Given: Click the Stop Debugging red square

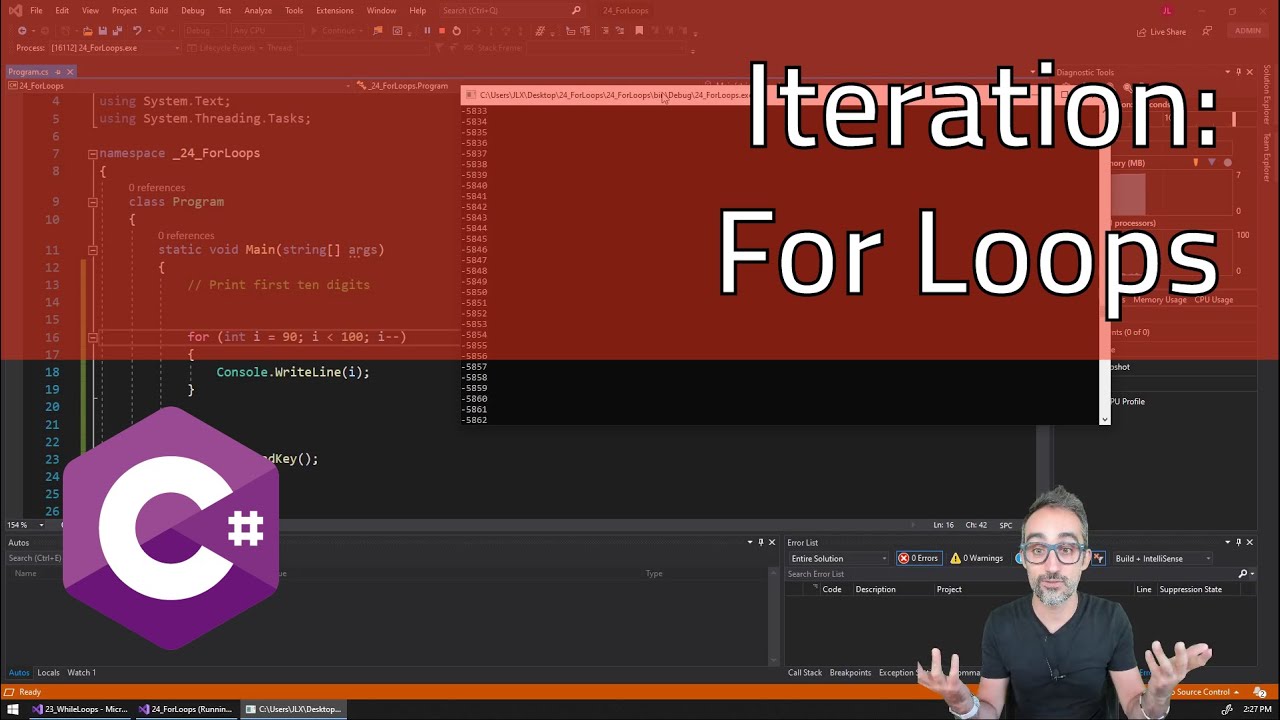Looking at the screenshot, I should coord(442,31).
